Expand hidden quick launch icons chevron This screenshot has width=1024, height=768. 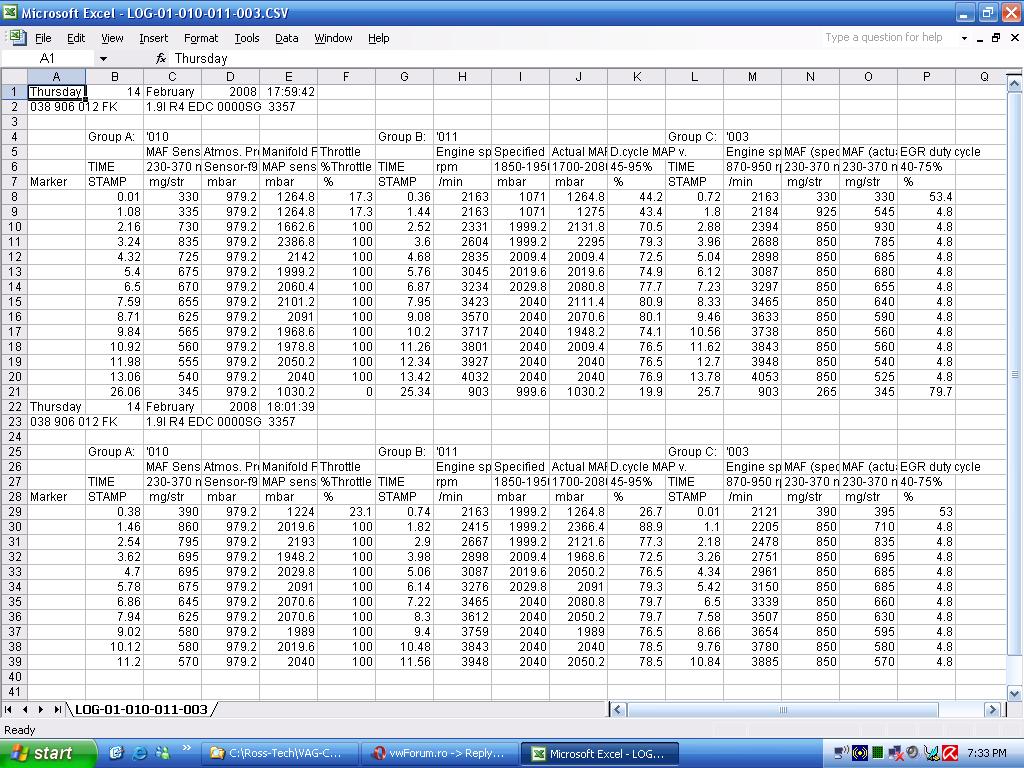[186, 749]
